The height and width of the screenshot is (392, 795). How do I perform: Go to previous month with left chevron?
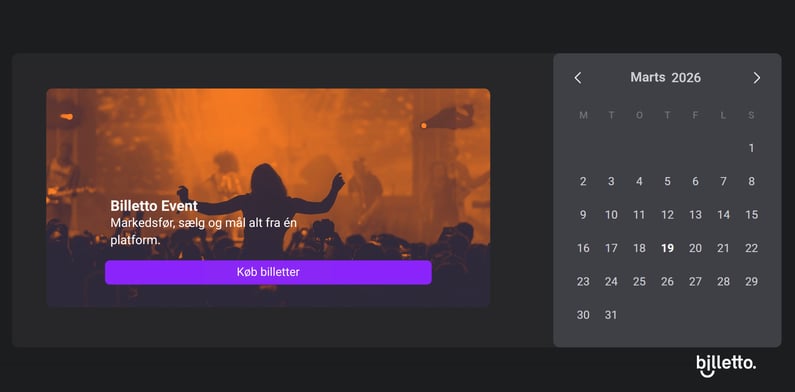tap(577, 78)
